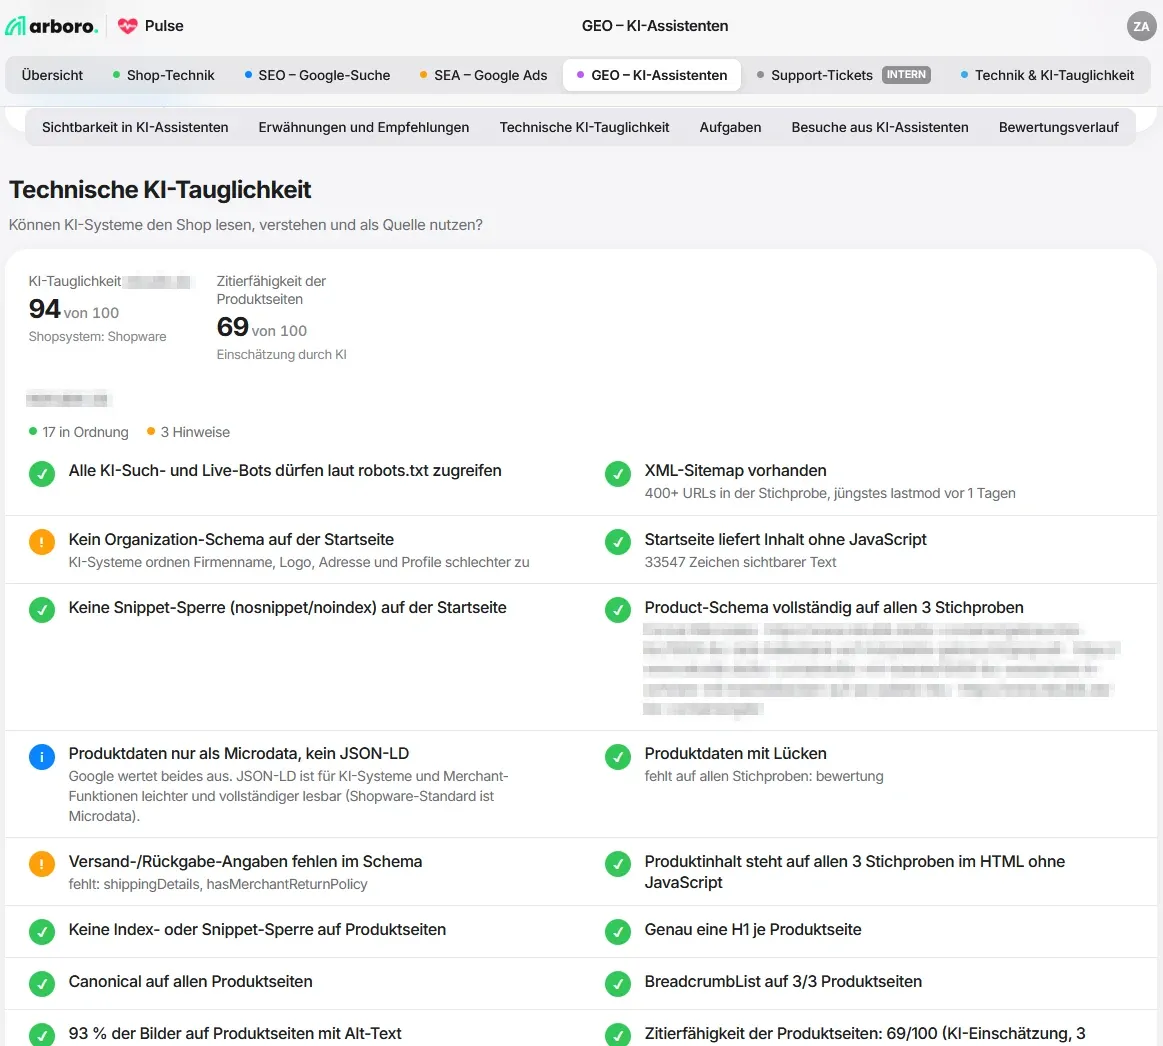1163x1046 pixels.
Task: Click 'Versand-/Rückgabe-Angaben fehlen im Schema' title
Action: click(x=246, y=861)
